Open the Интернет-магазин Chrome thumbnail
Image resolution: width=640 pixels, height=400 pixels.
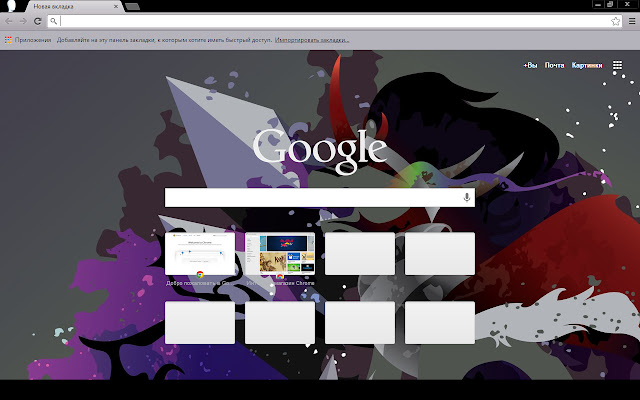pyautogui.click(x=280, y=254)
